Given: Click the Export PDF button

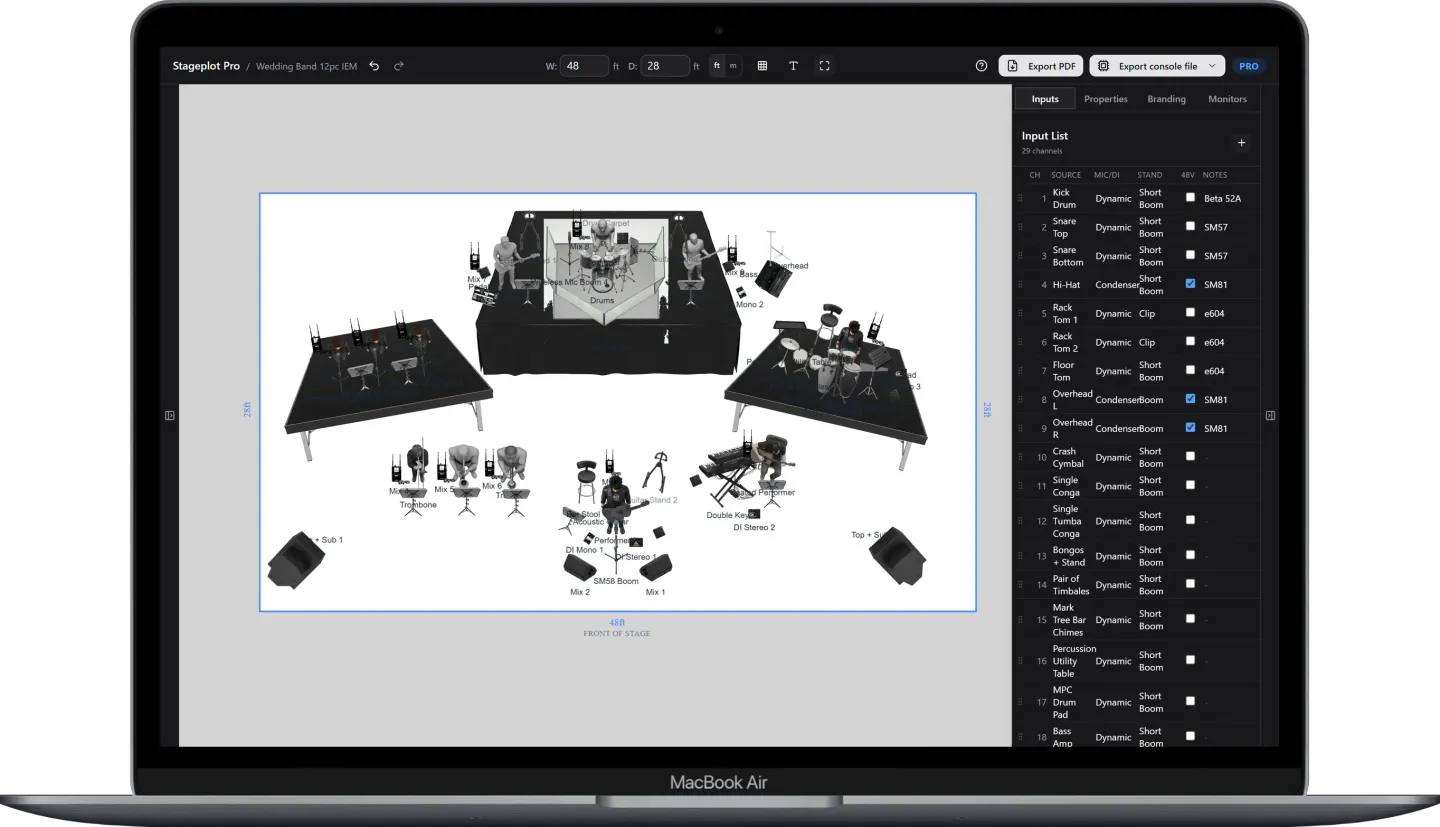Looking at the screenshot, I should tap(1040, 66).
